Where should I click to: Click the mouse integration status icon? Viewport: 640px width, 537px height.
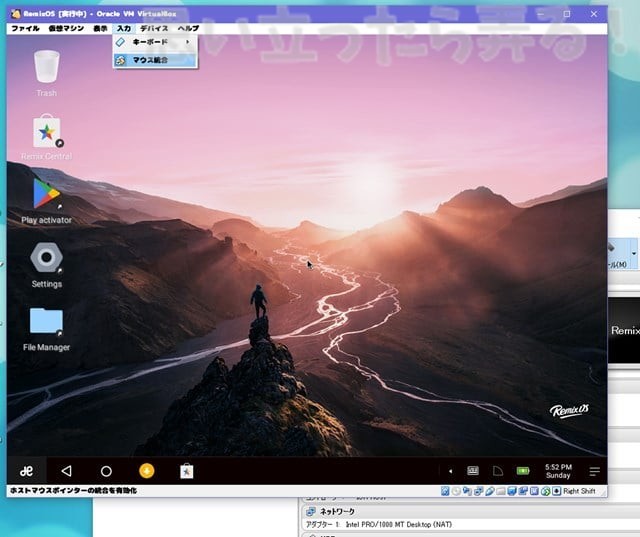546,491
